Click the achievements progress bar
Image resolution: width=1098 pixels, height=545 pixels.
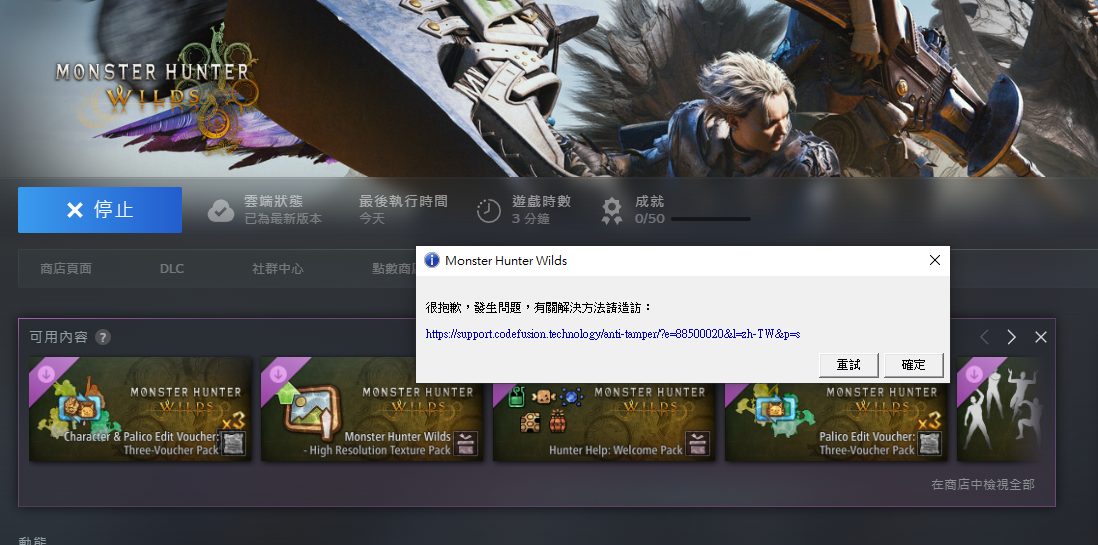click(x=711, y=219)
